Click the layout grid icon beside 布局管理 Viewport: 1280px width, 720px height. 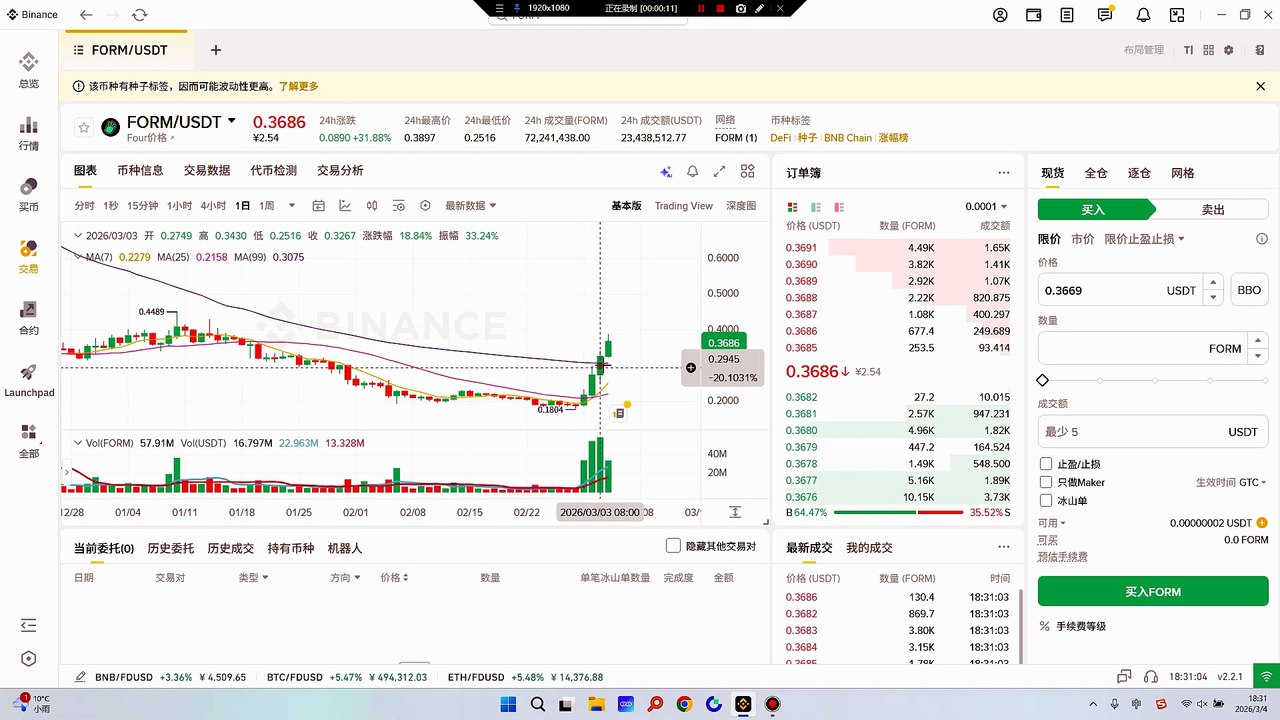click(x=1208, y=50)
